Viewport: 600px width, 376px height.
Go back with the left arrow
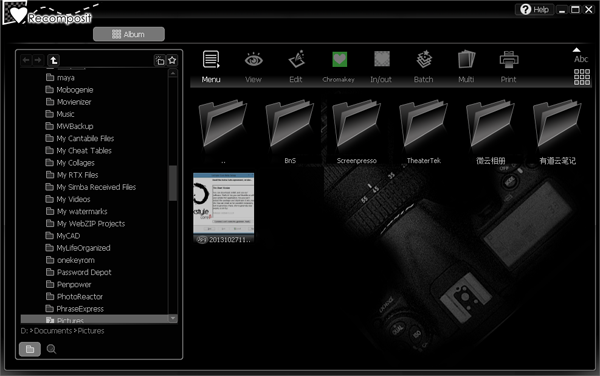[x=26, y=60]
